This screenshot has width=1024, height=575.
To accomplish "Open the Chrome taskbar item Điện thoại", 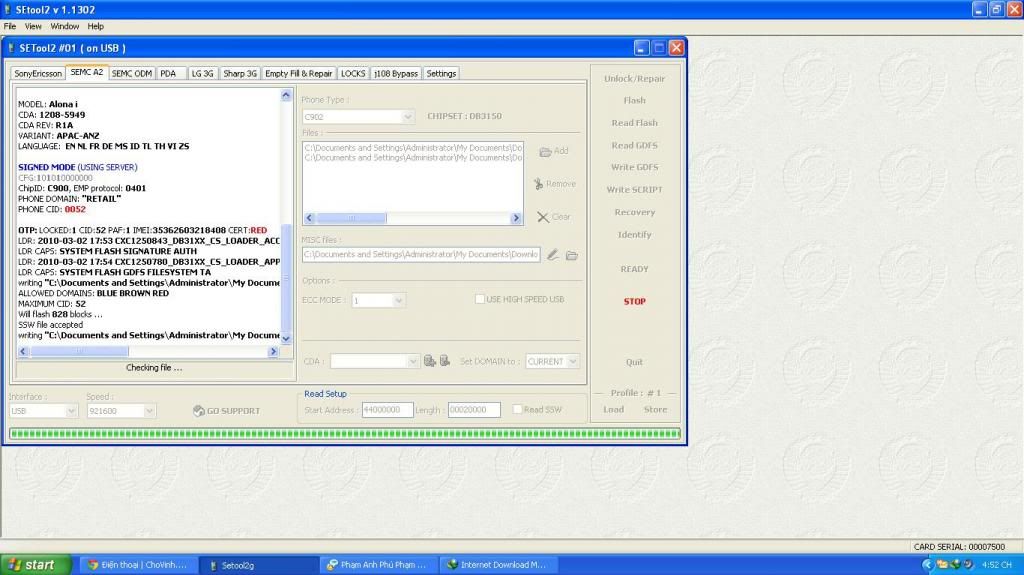I will [x=138, y=565].
